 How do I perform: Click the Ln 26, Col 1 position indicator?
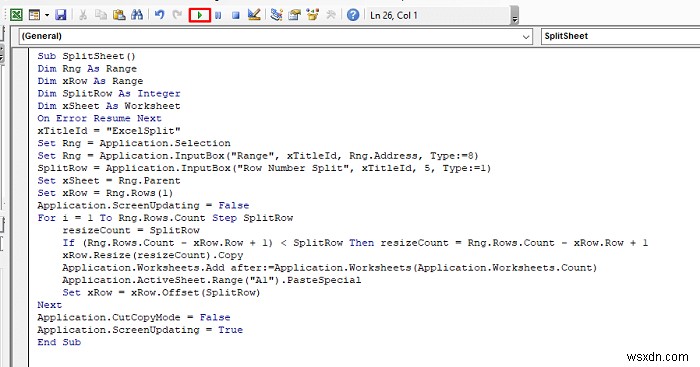point(394,16)
